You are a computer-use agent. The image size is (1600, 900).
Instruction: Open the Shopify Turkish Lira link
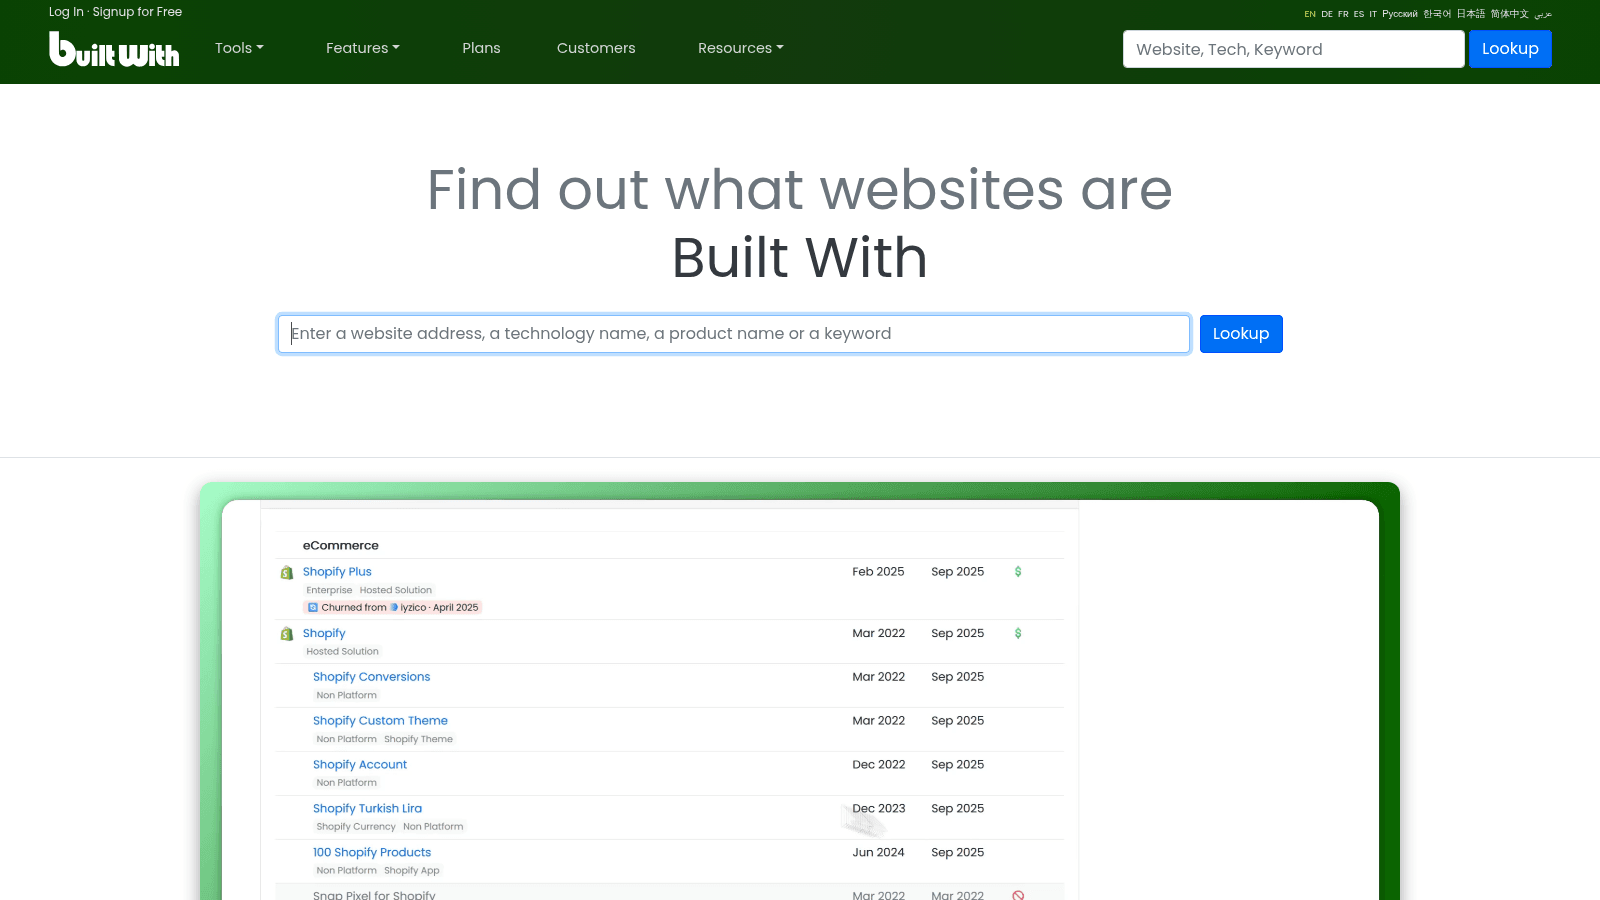pyautogui.click(x=367, y=809)
